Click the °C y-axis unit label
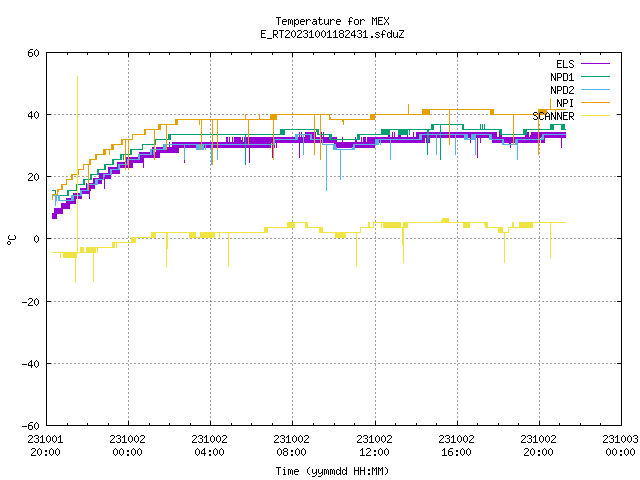640x480 pixels. (11, 240)
